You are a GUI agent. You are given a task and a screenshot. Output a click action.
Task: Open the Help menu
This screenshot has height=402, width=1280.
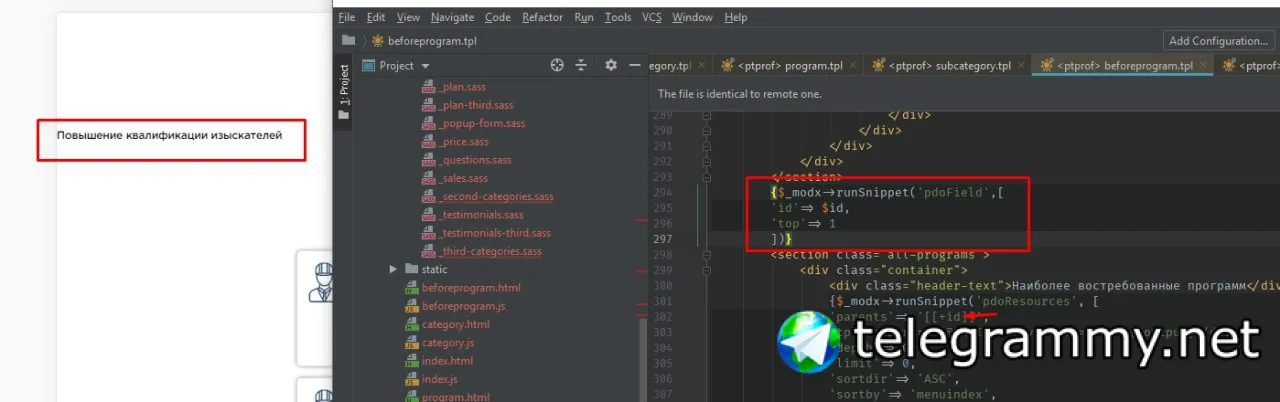click(736, 17)
